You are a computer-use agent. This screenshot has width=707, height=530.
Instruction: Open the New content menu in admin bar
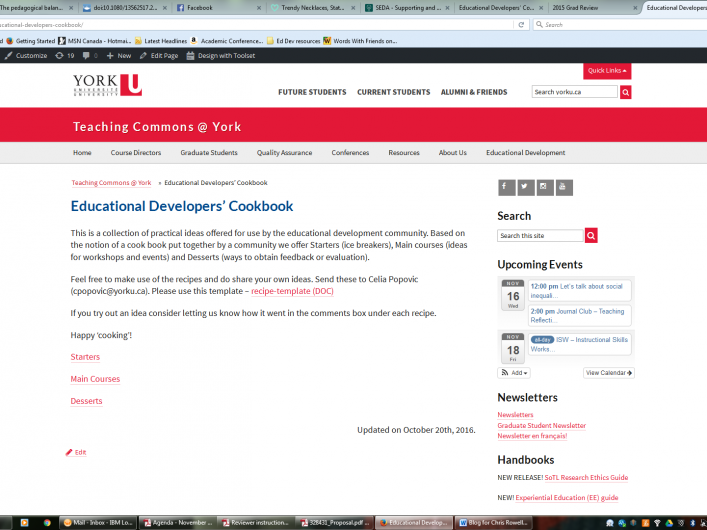coord(119,55)
